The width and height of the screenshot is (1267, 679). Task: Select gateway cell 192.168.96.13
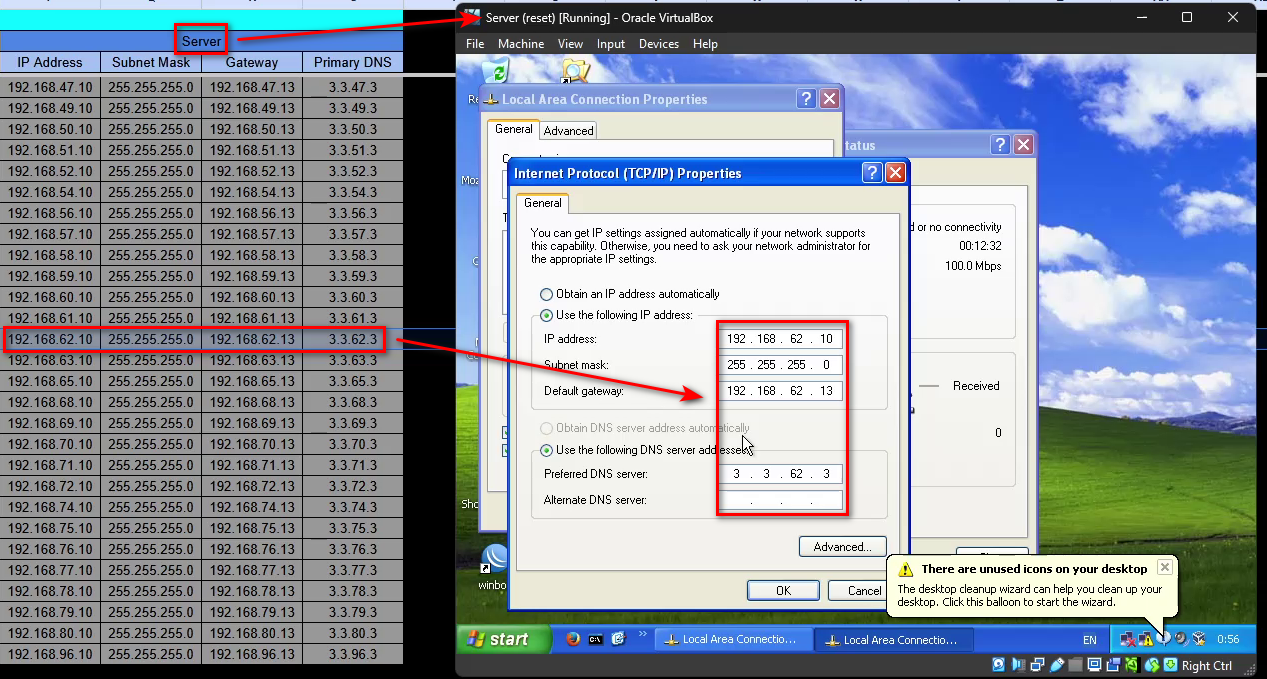[252, 655]
